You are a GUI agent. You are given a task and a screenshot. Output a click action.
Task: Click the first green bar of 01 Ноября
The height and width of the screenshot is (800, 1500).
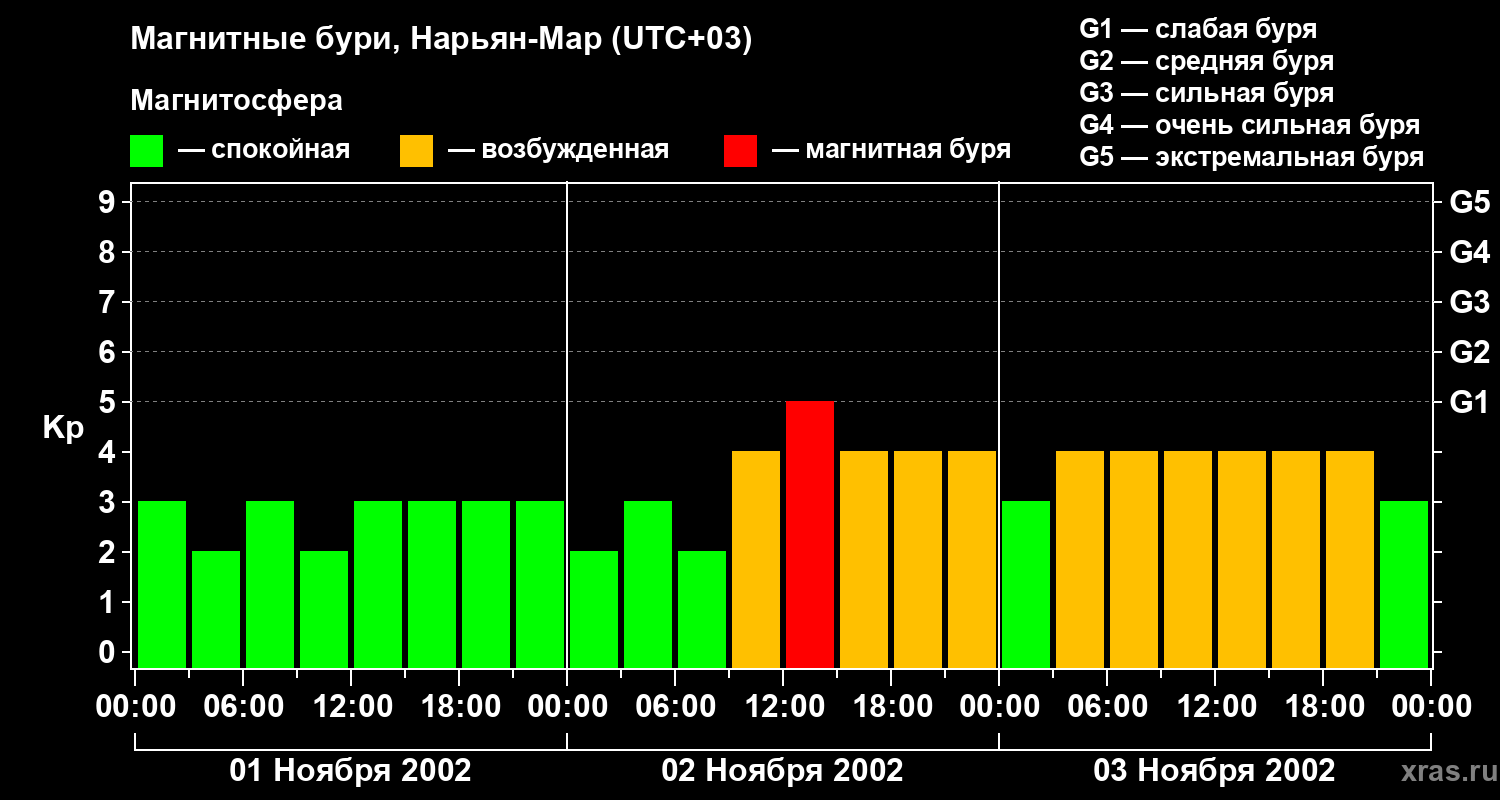[x=162, y=584]
